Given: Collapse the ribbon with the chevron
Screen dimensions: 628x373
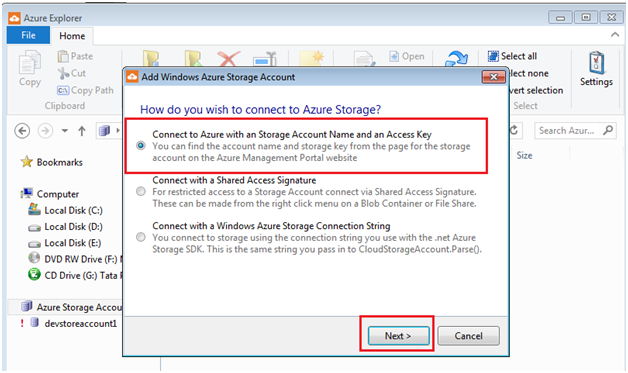Looking at the screenshot, I should pyautogui.click(x=615, y=35).
